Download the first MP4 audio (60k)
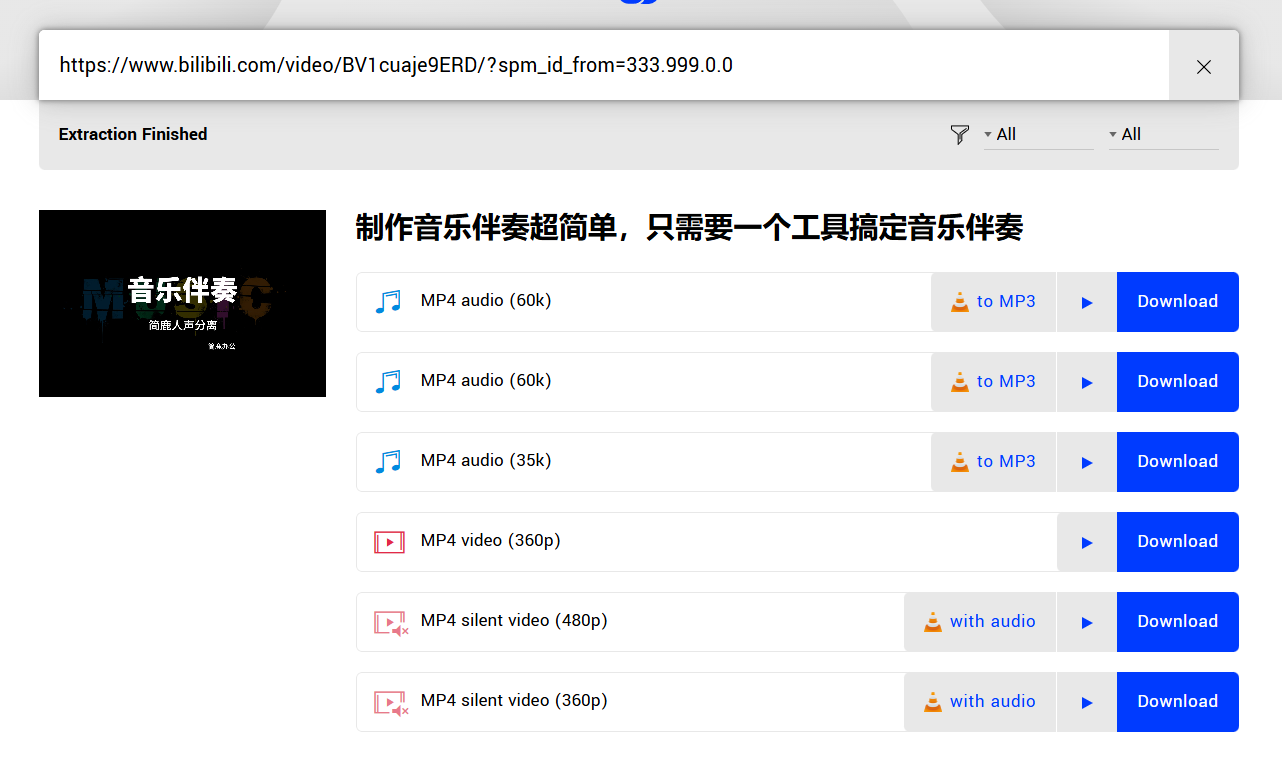Image resolution: width=1282 pixels, height=768 pixels. click(1177, 302)
